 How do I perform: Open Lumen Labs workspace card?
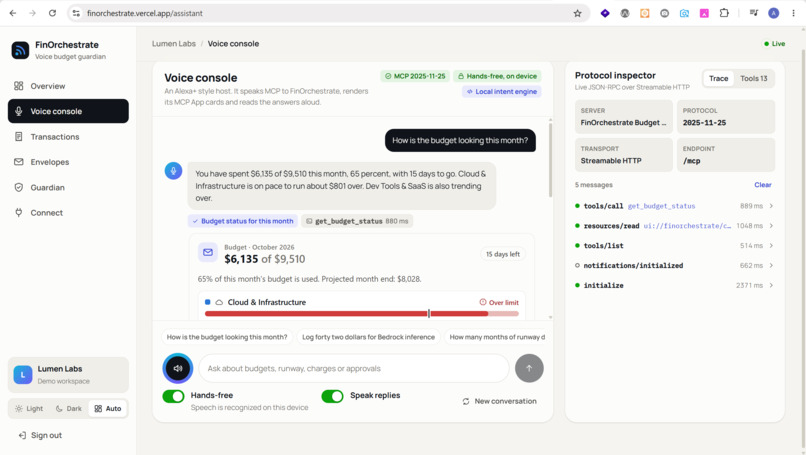[x=68, y=375]
